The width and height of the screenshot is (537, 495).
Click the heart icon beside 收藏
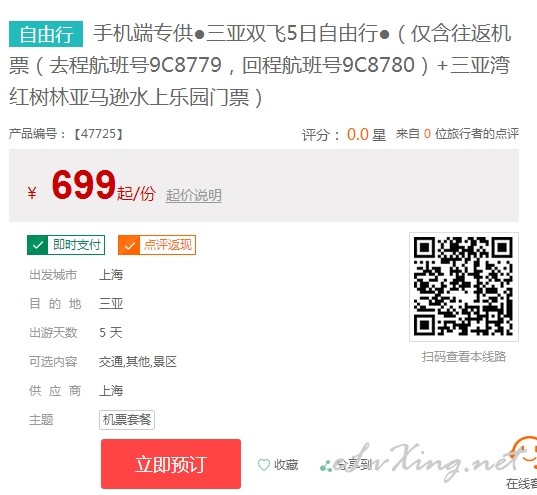[264, 465]
